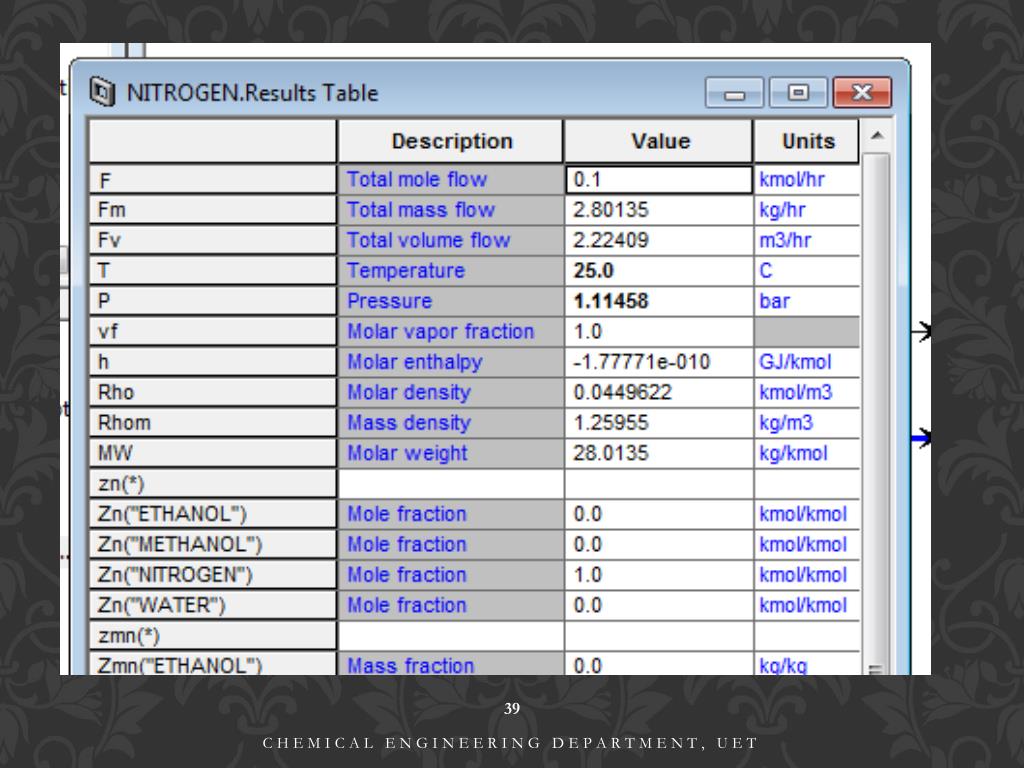This screenshot has height=768, width=1024.
Task: Click the C temperature units cell
Action: click(807, 270)
